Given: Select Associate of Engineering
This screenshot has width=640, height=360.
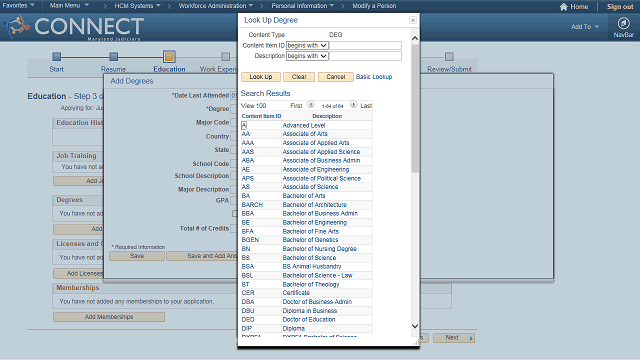Looking at the screenshot, I should (x=316, y=169).
